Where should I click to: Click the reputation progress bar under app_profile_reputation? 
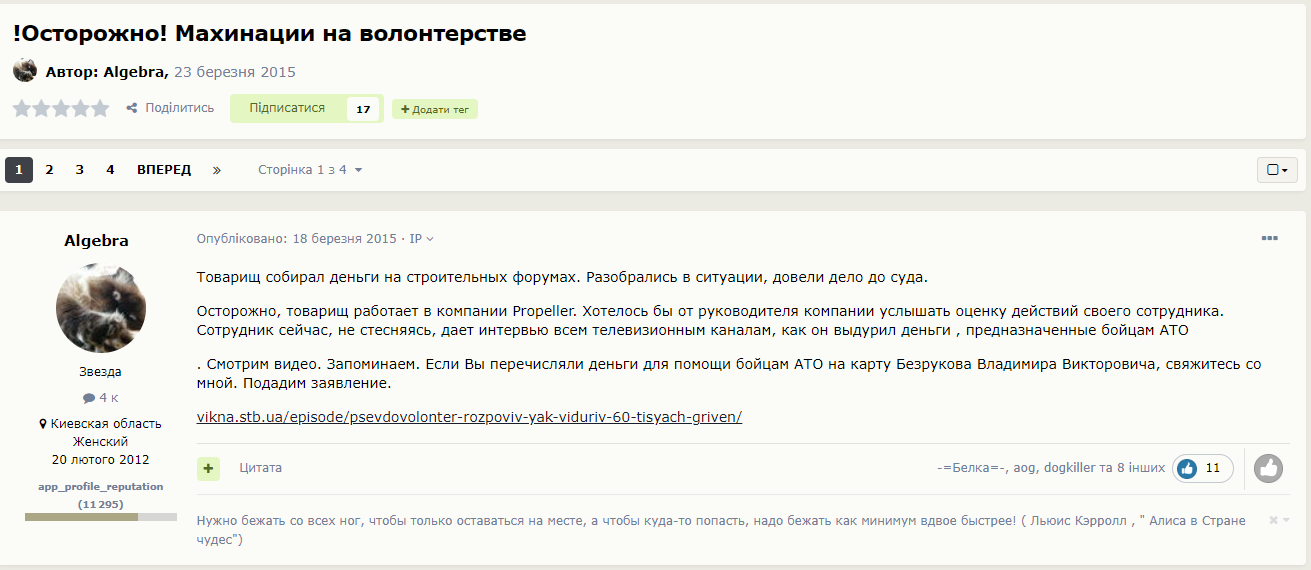(94, 517)
